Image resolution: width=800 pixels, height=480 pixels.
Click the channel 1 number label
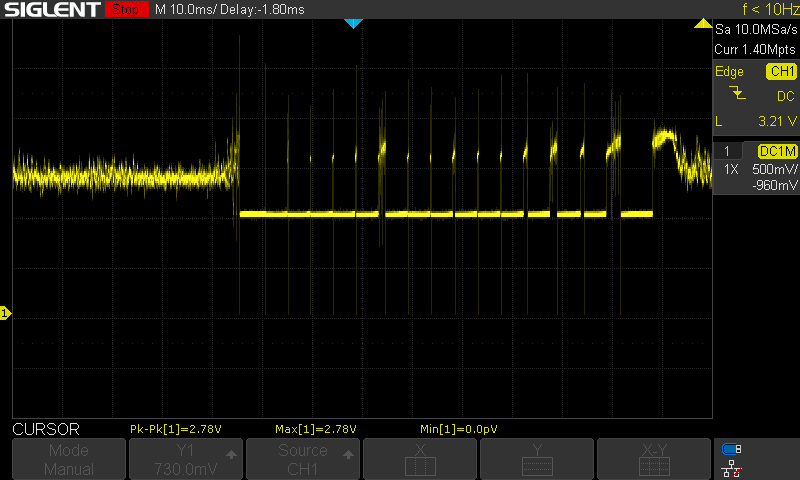tap(727, 151)
